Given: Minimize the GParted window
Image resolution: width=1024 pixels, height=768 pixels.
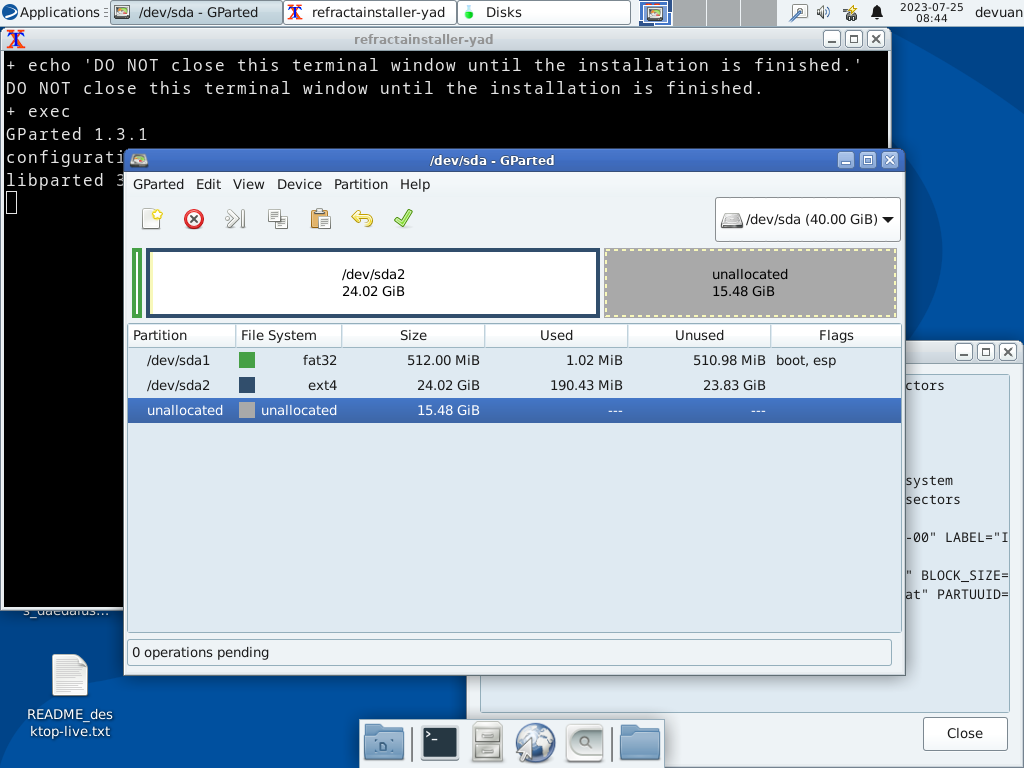Looking at the screenshot, I should tap(846, 160).
